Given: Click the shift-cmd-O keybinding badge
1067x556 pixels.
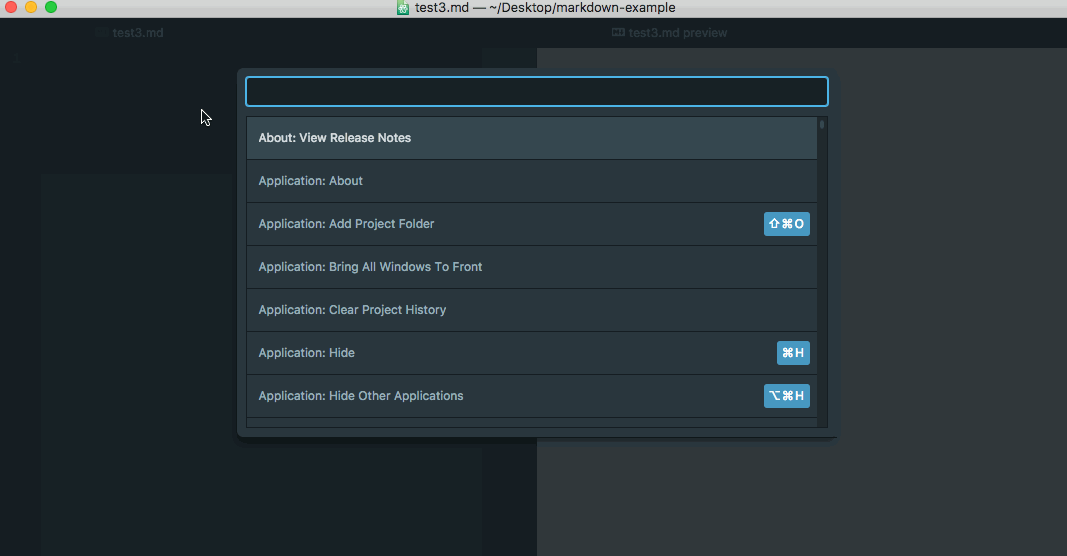Looking at the screenshot, I should (x=787, y=224).
